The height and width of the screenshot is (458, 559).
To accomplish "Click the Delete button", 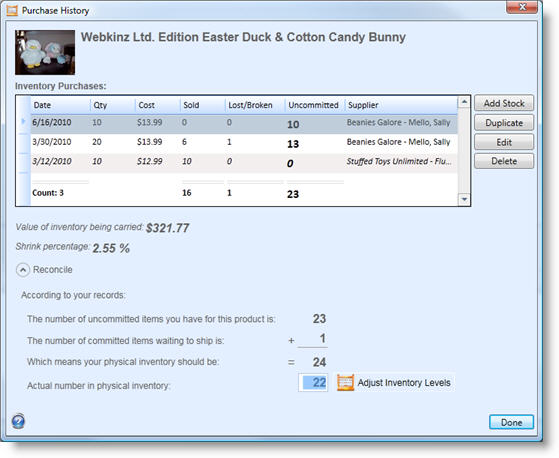I will 504,161.
